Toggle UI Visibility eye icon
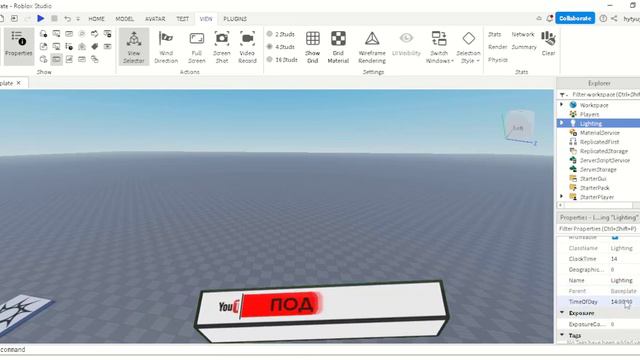The width and height of the screenshot is (640, 360). (x=406, y=44)
